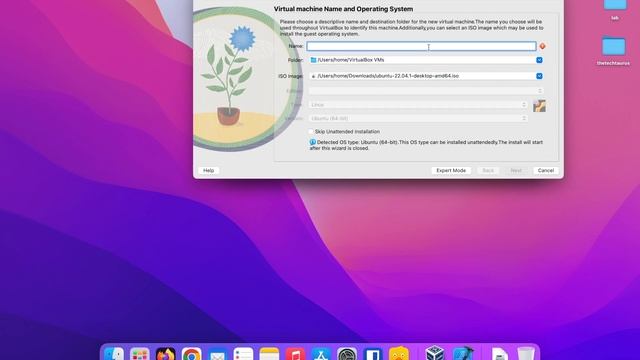The image size is (640, 360).
Task: Open Notes from the Dock
Action: 269,354
